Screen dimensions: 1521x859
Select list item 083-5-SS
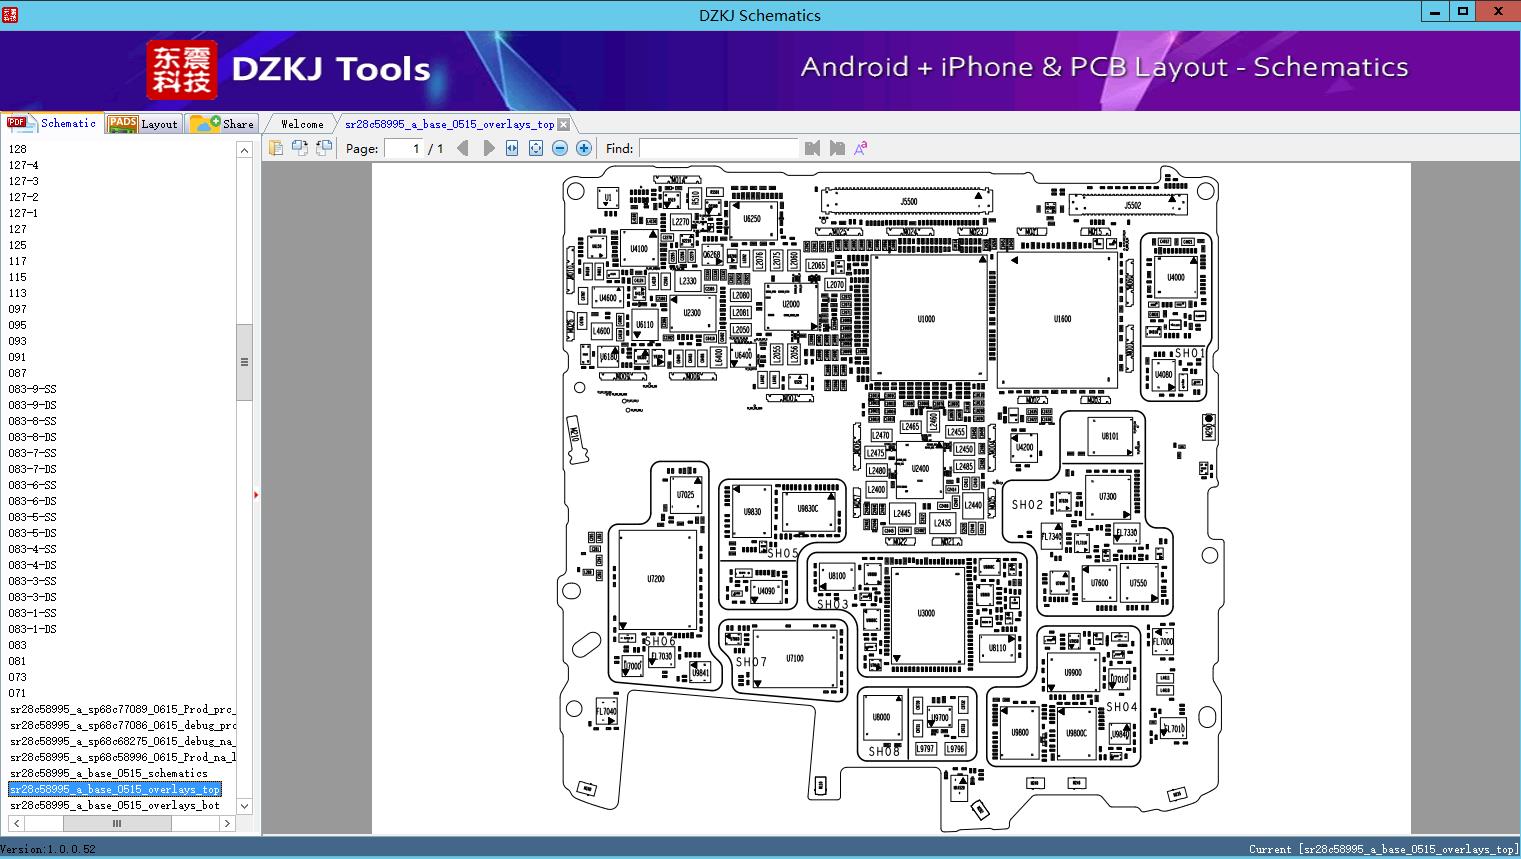(33, 517)
